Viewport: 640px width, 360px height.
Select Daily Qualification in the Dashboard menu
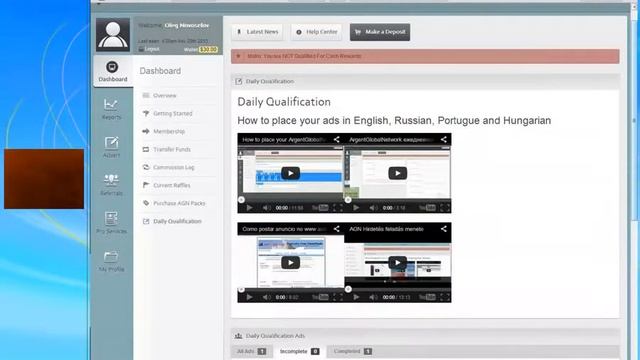(176, 221)
